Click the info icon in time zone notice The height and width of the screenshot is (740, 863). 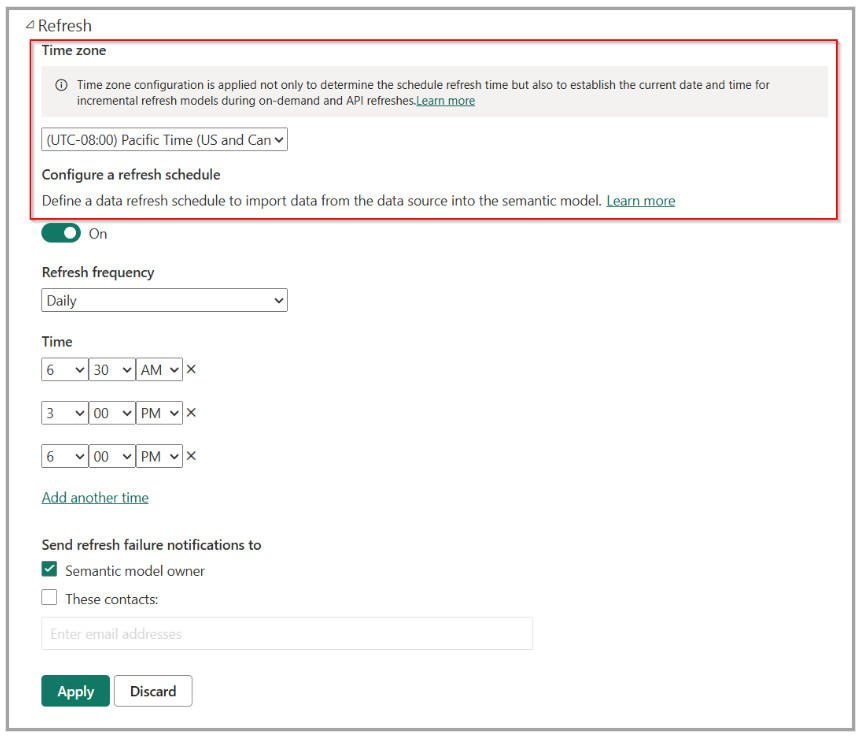(61, 86)
